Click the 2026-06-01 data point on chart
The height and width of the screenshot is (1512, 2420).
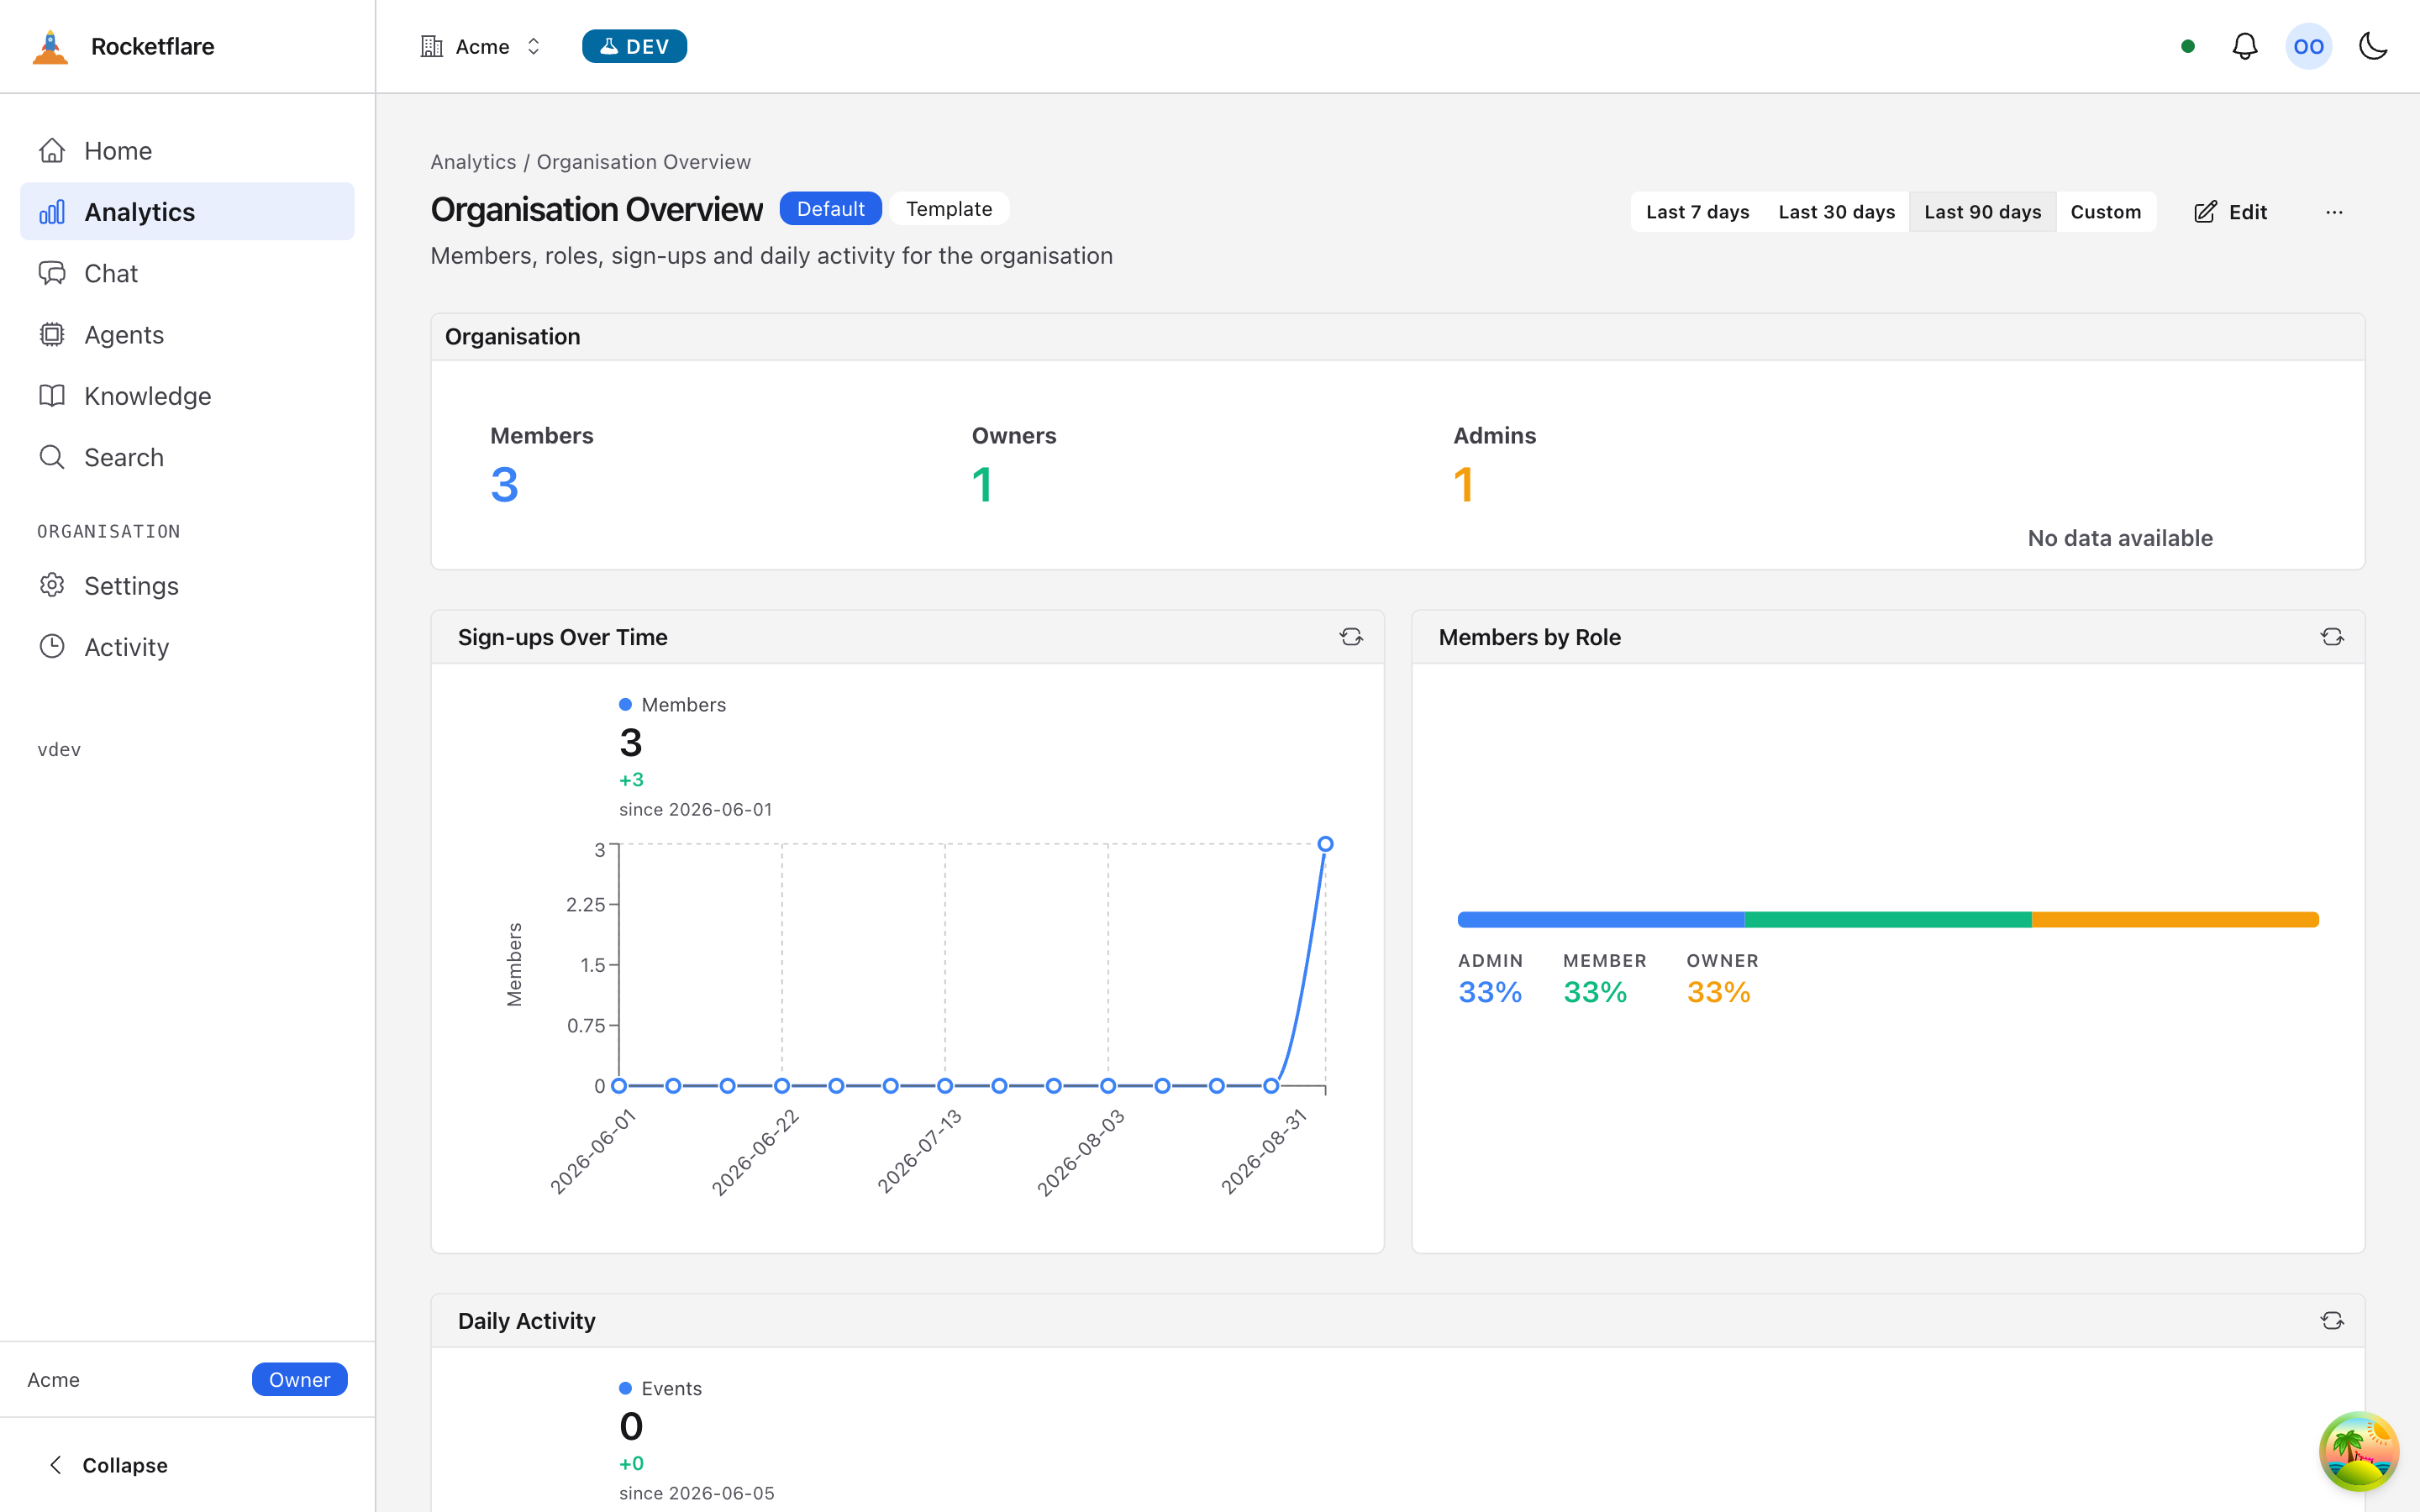(x=619, y=1086)
